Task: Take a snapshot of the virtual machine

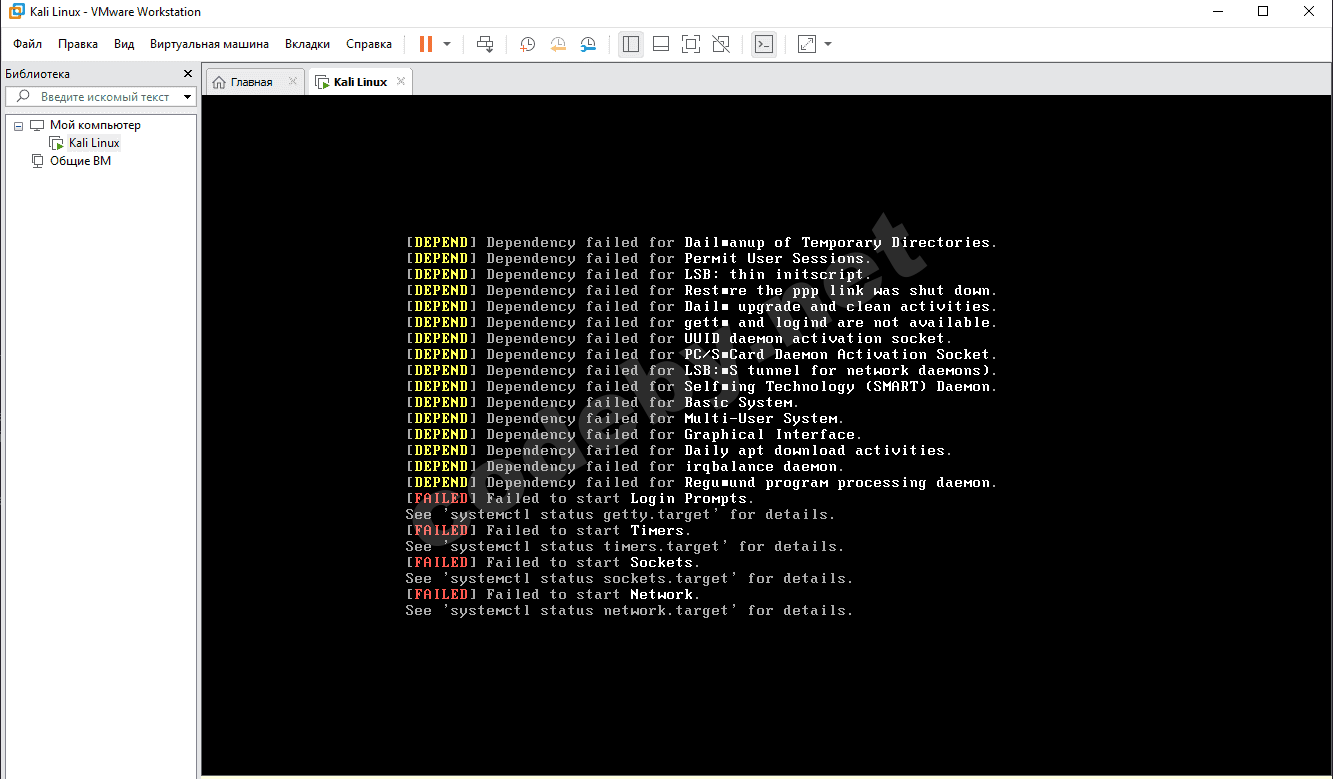Action: (527, 44)
